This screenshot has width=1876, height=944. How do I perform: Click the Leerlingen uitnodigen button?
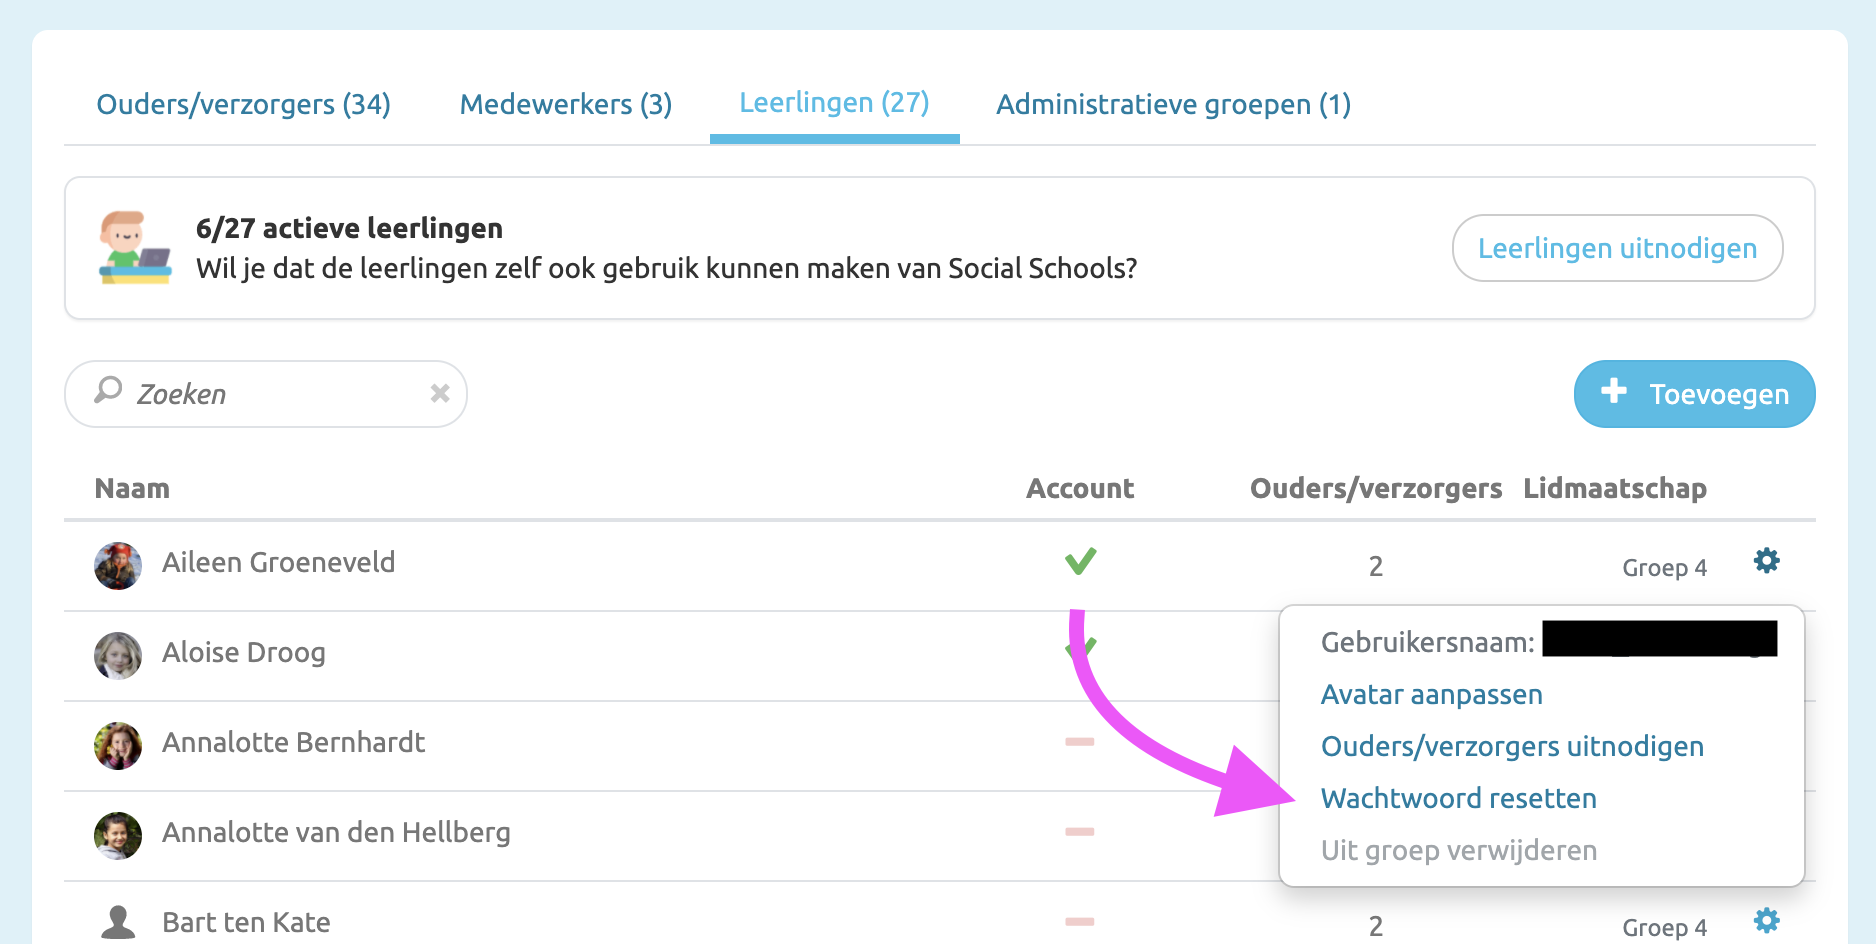pos(1617,248)
